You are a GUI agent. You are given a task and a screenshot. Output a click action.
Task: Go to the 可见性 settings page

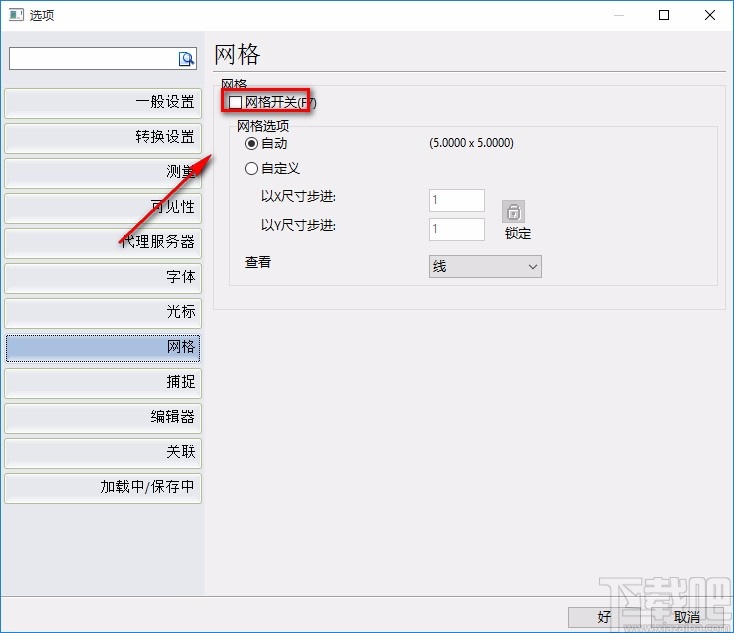pos(103,207)
